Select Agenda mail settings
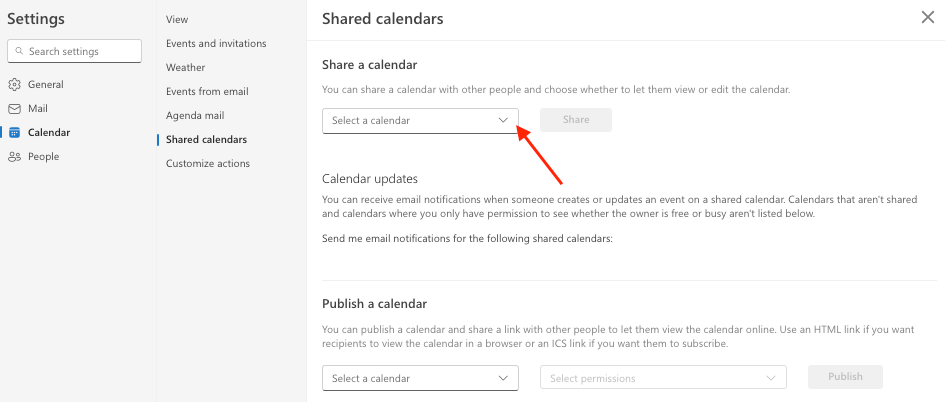Screen dimensions: 945x402 point(195,115)
